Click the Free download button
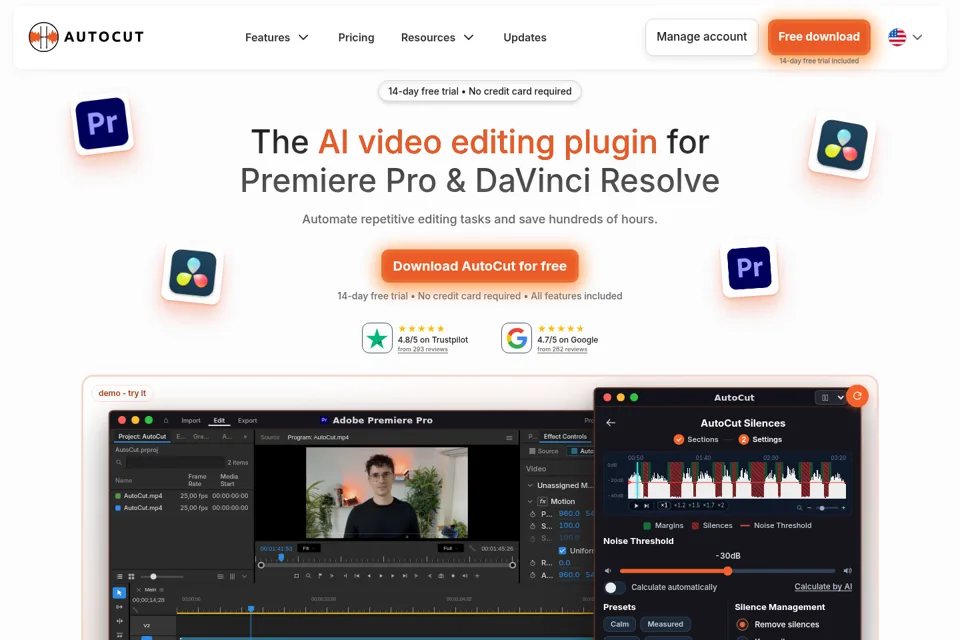This screenshot has height=640, width=960. coord(819,37)
